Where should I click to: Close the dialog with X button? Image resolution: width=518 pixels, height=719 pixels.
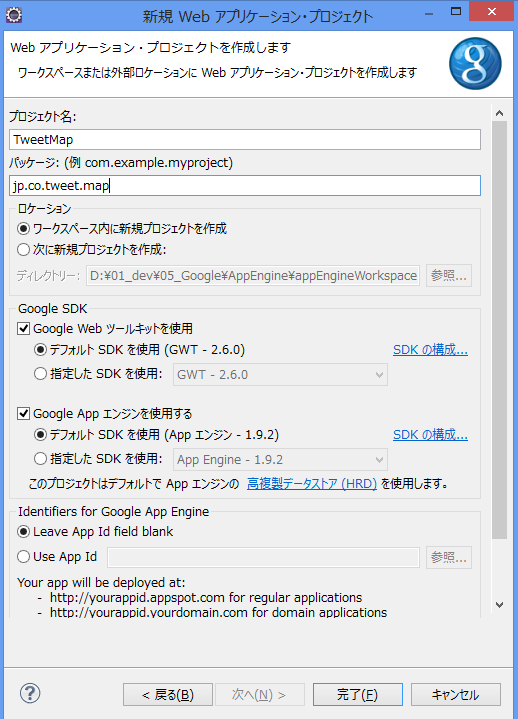[x=491, y=12]
